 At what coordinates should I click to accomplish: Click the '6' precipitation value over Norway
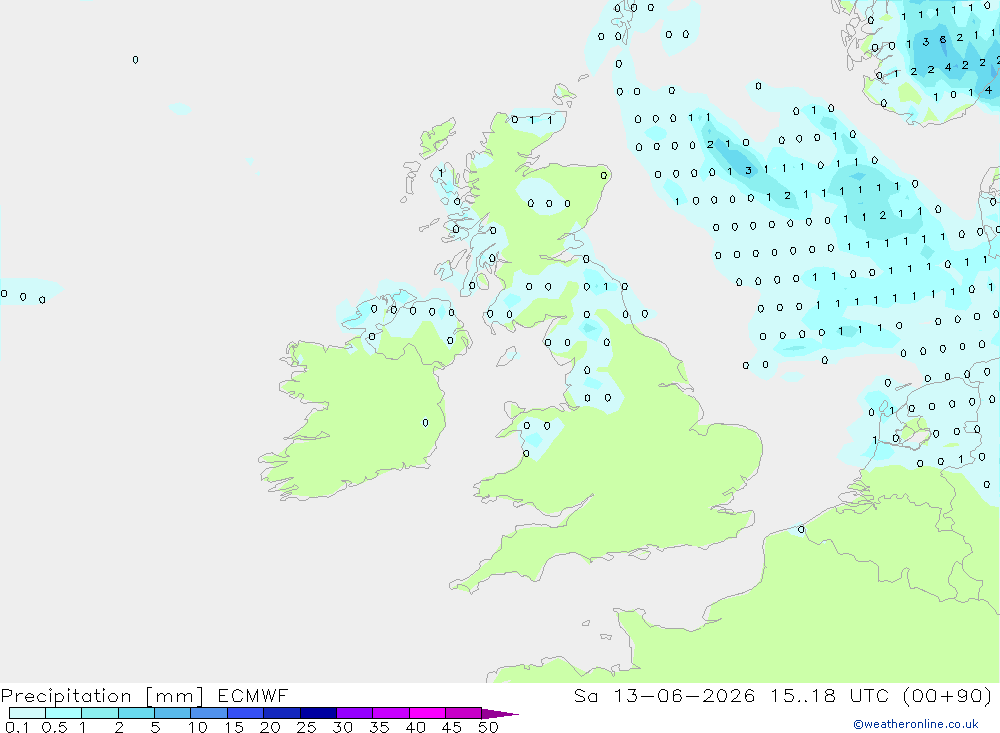click(x=943, y=40)
